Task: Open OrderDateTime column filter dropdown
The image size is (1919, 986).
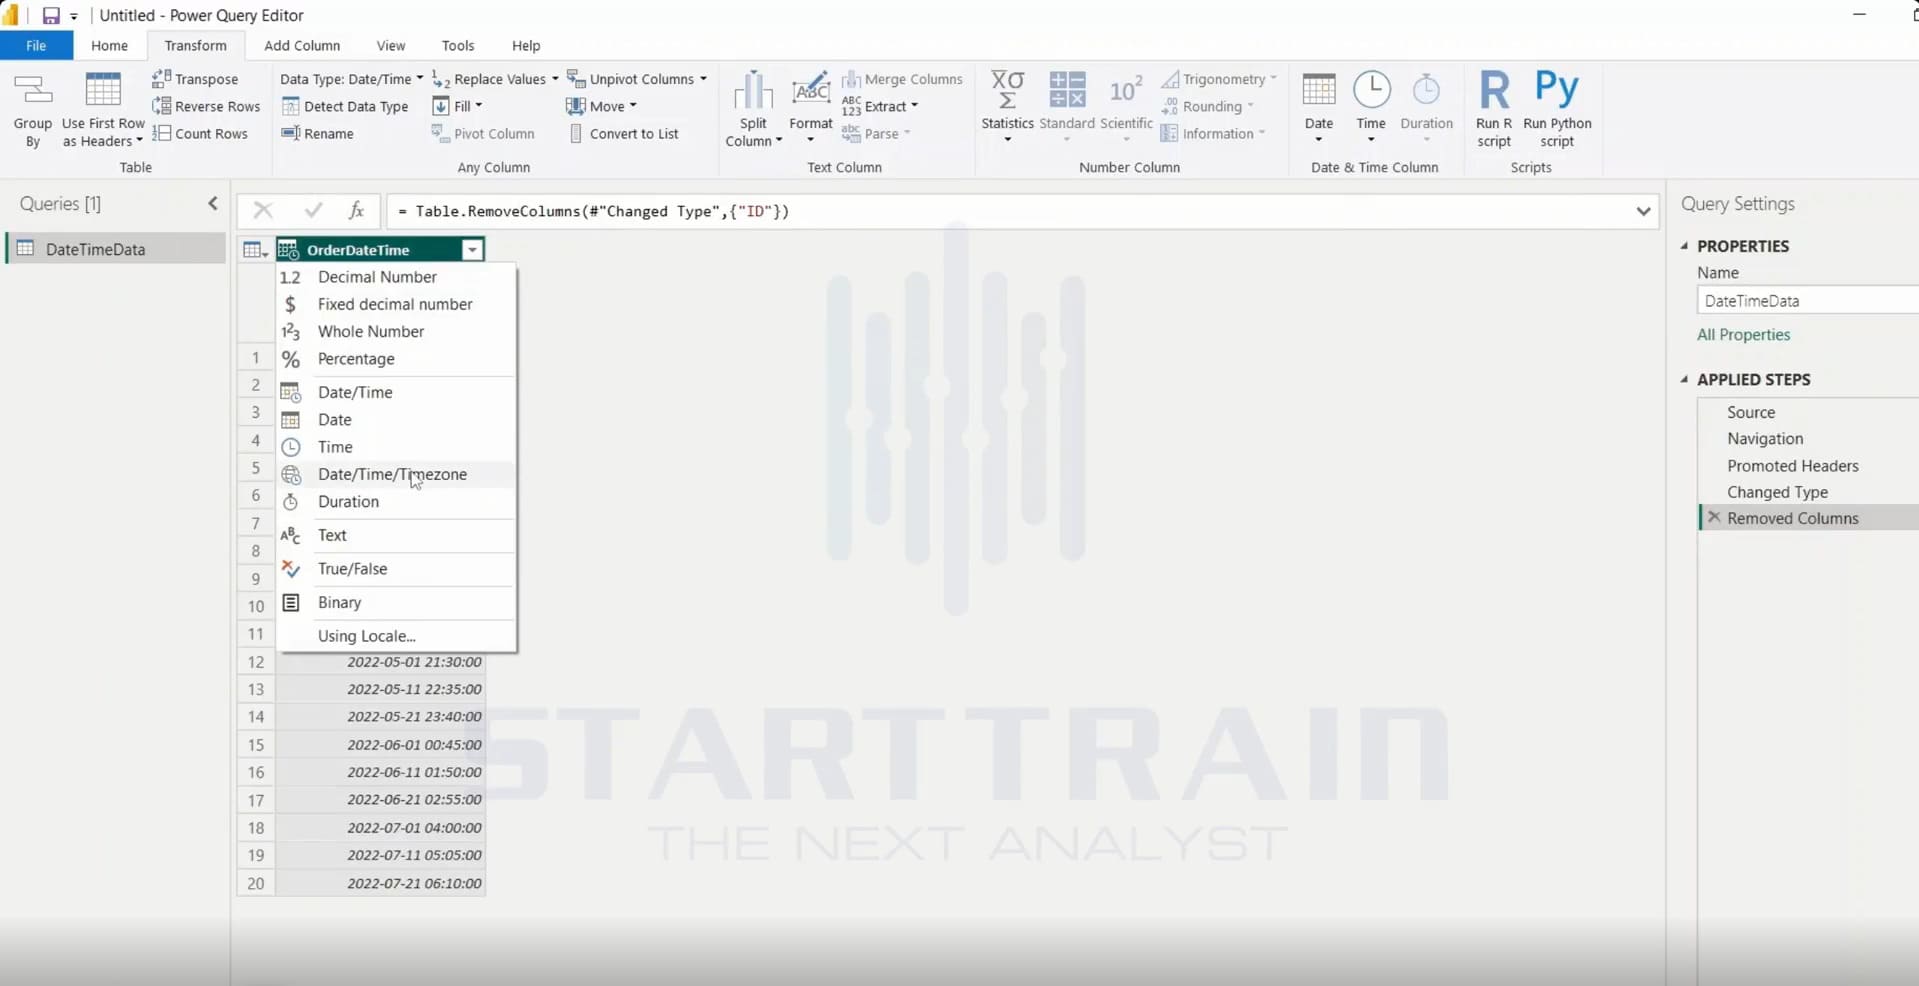Action: pos(472,250)
